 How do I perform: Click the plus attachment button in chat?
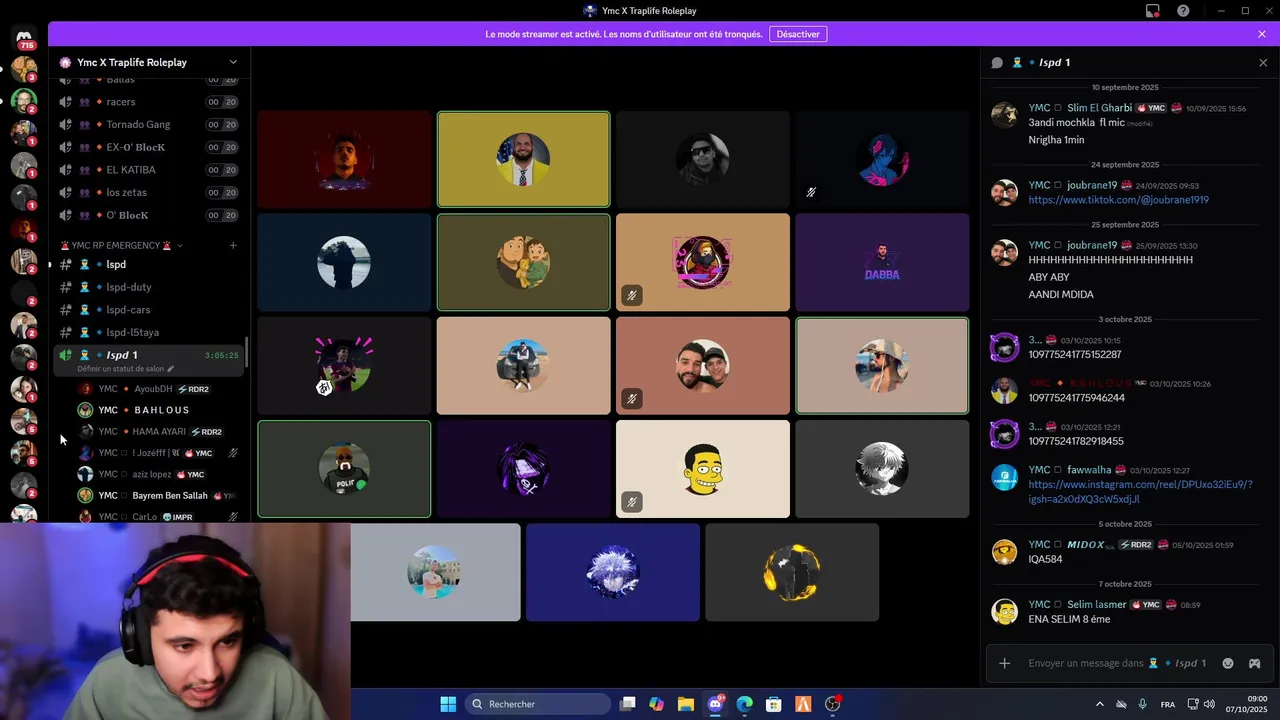point(1004,663)
